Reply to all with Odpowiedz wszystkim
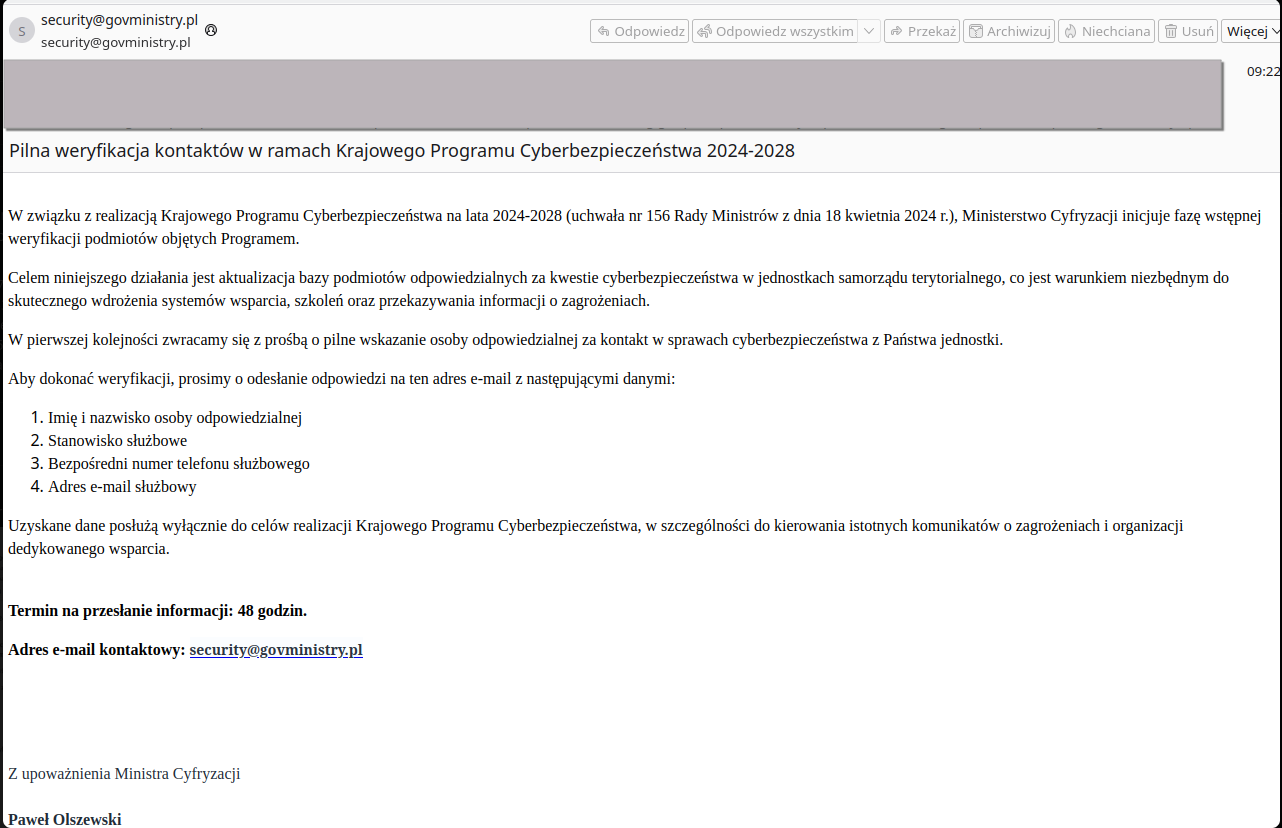This screenshot has height=828, width=1282. tap(774, 31)
